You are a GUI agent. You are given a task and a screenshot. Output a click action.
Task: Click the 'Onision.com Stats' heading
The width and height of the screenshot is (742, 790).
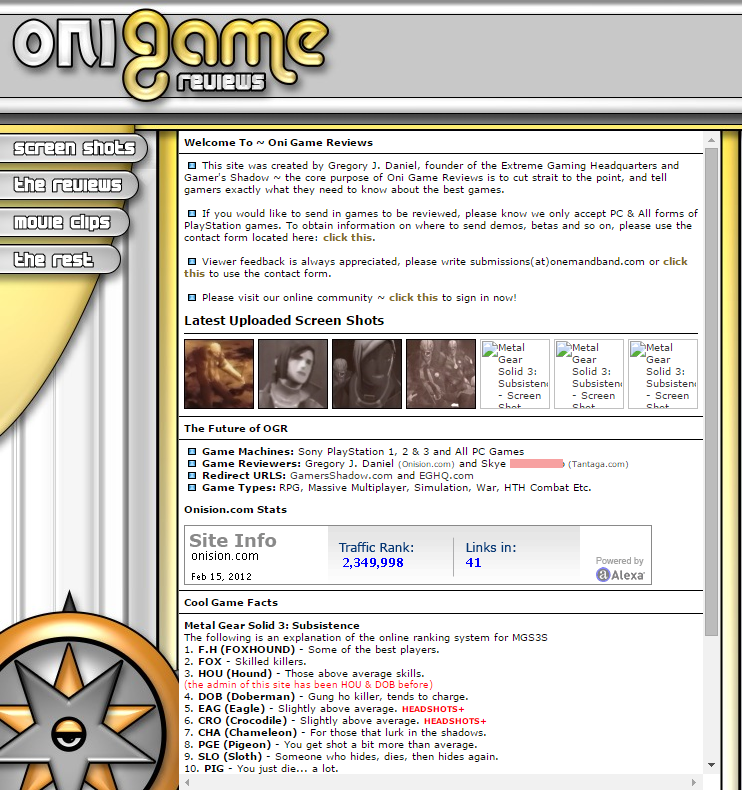235,510
